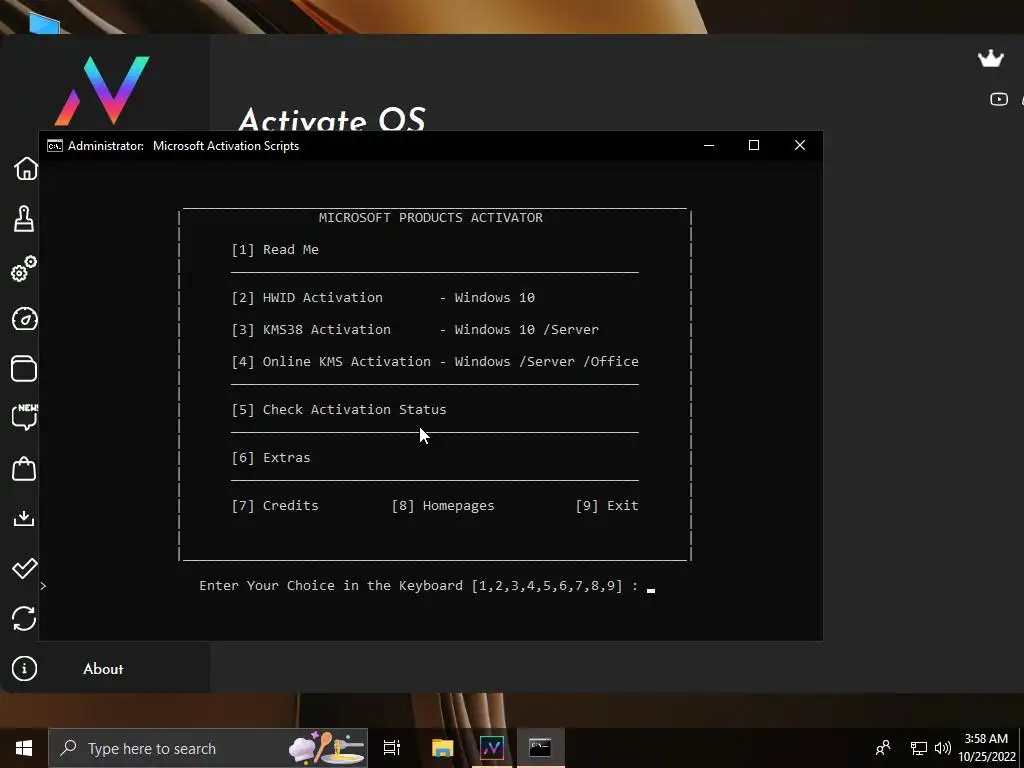
Task: Open File Explorer from the taskbar
Action: 442,748
